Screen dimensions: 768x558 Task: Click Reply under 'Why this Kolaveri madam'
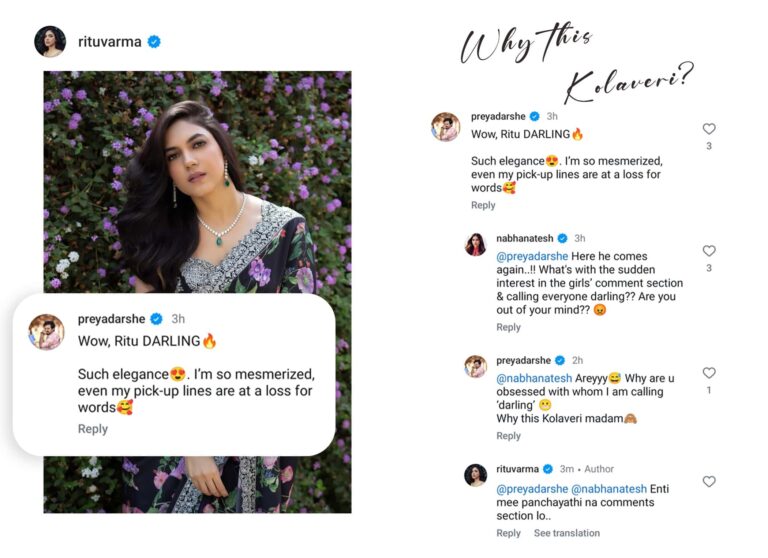[508, 436]
